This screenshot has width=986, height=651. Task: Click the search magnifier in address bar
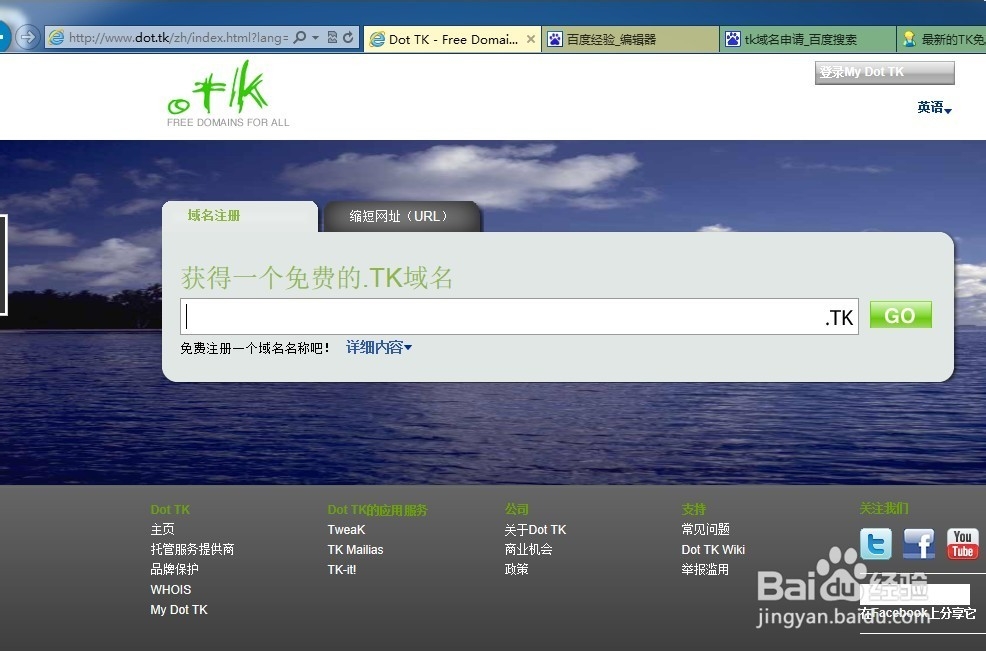pos(300,37)
